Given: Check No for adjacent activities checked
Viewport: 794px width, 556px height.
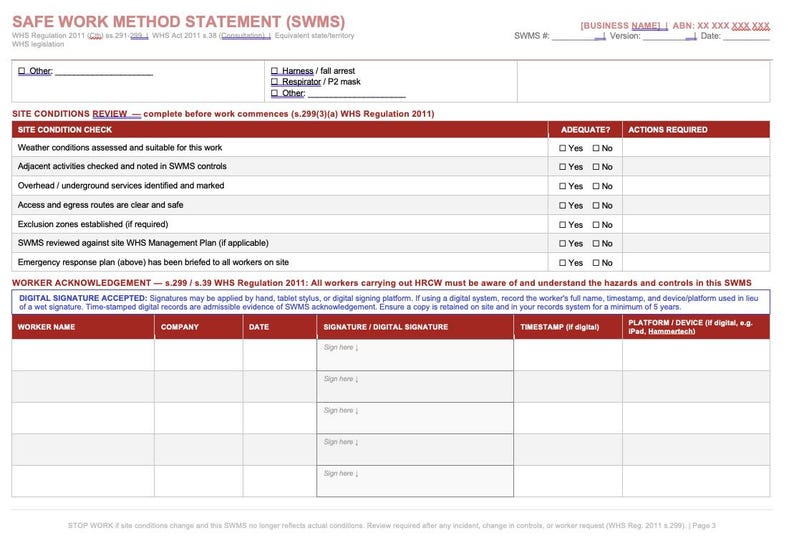Looking at the screenshot, I should pyautogui.click(x=596, y=167).
